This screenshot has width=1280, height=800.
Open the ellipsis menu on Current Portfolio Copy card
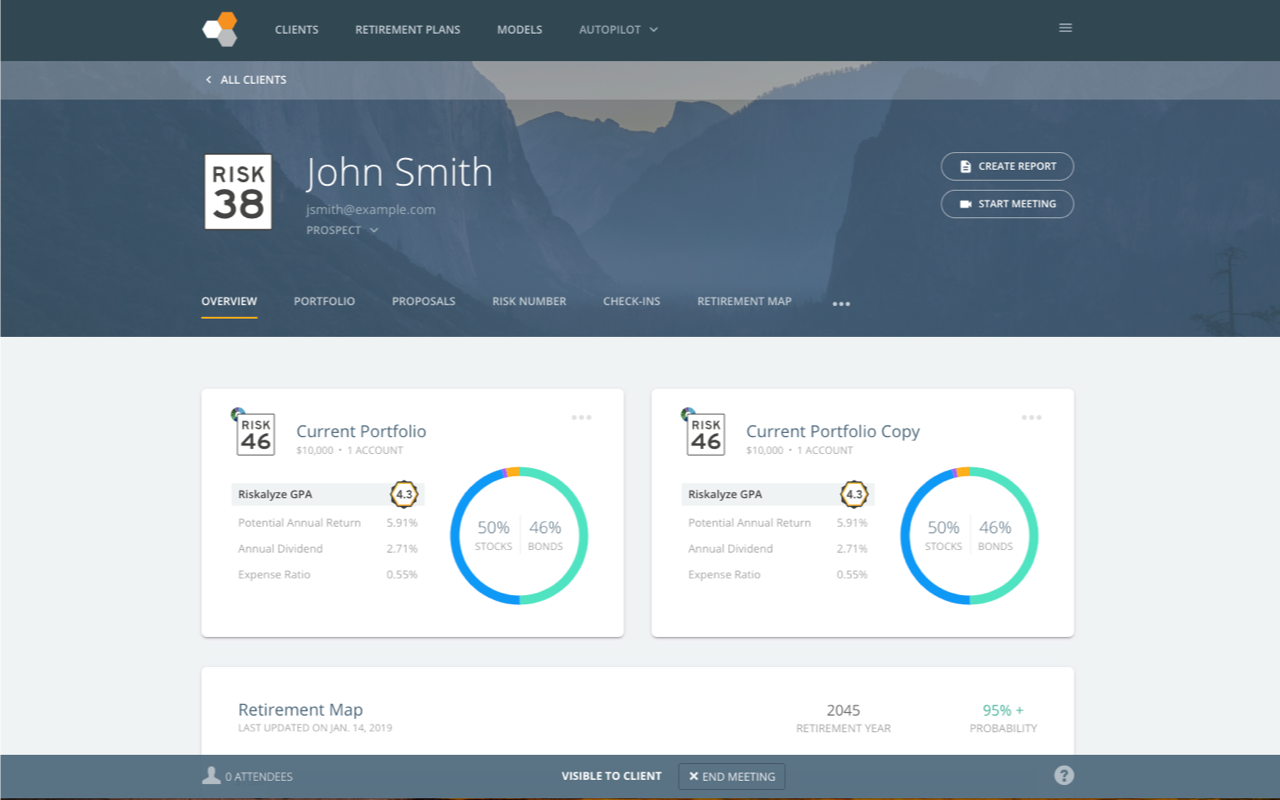click(x=1031, y=417)
